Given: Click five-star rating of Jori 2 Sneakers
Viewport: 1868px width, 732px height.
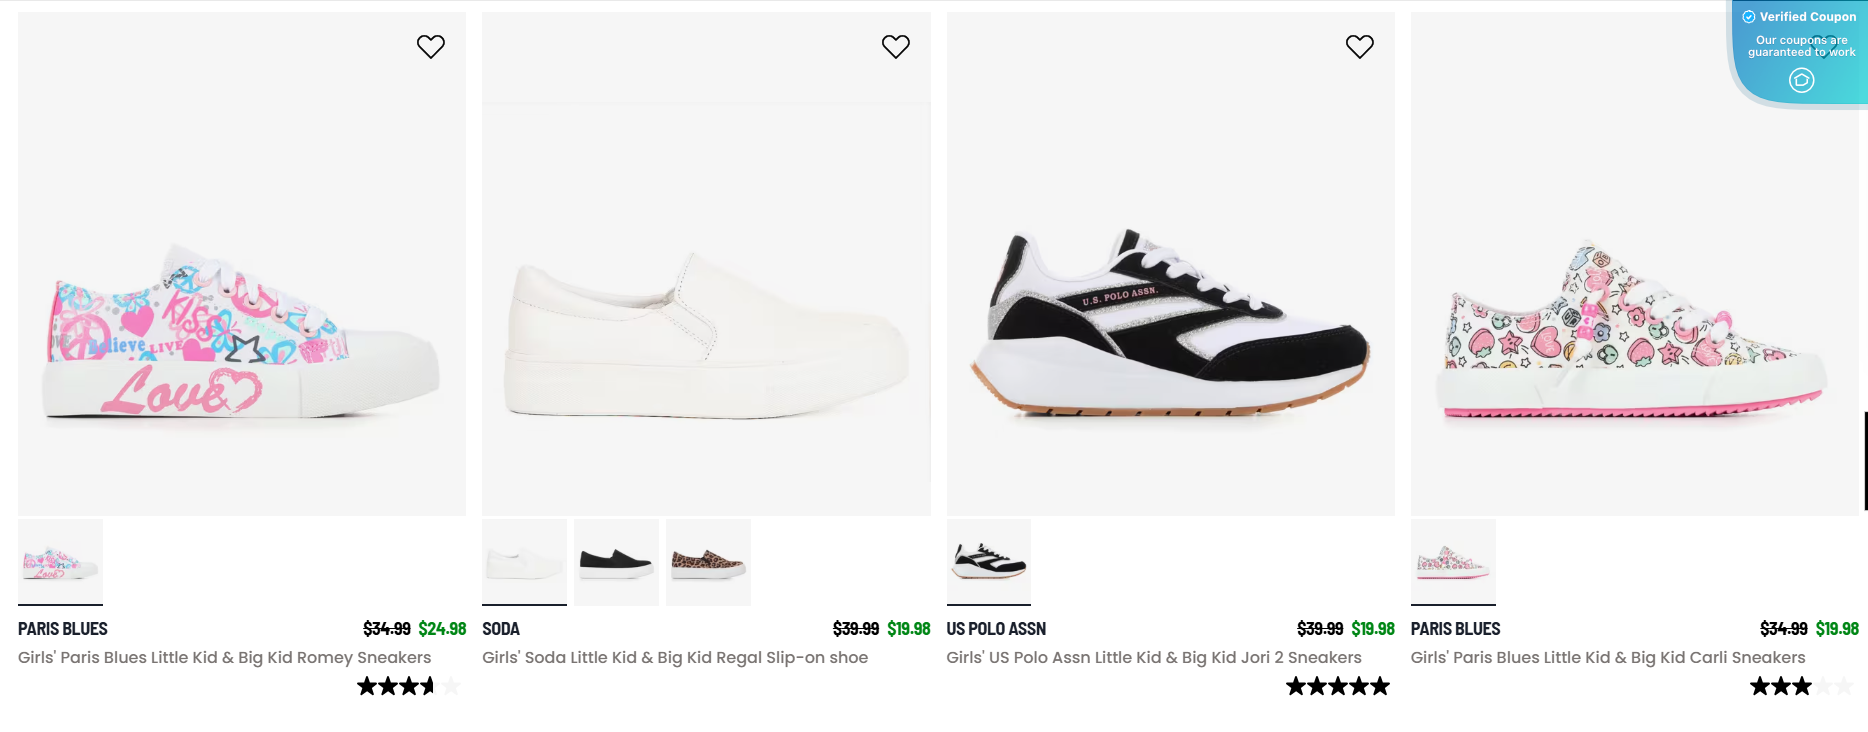Looking at the screenshot, I should (x=1337, y=686).
